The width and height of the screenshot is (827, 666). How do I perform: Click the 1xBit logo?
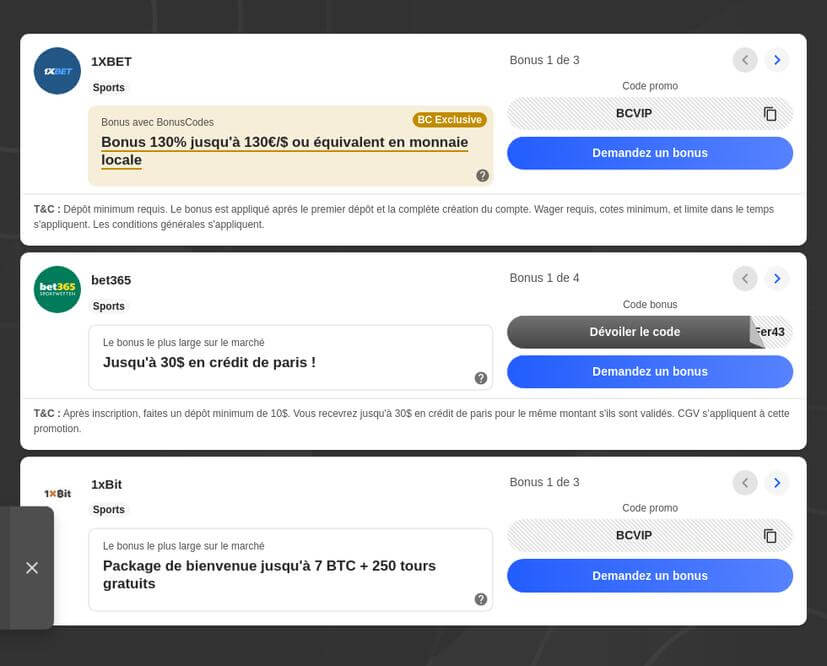point(57,493)
